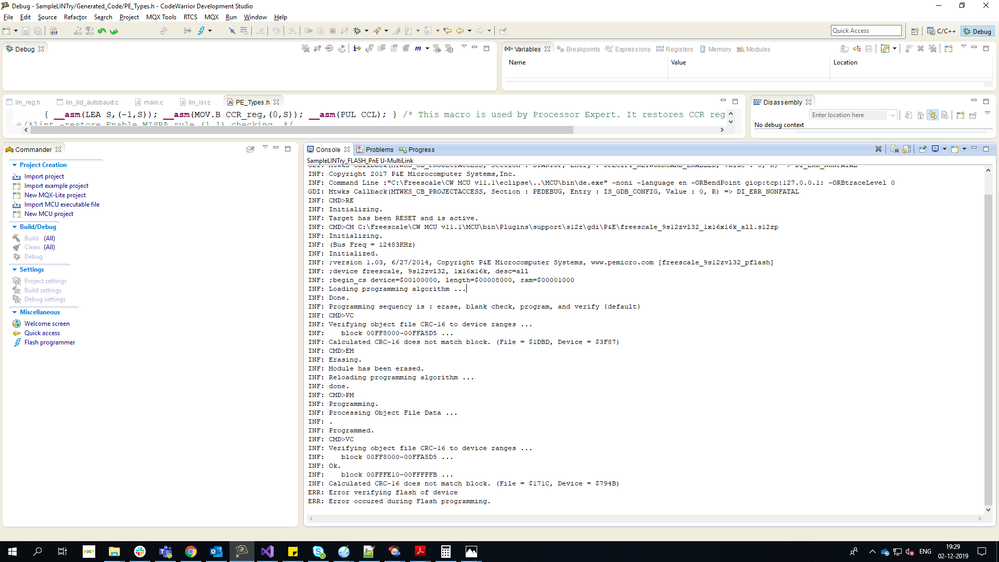The height and width of the screenshot is (562, 999).
Task: Click the green Redo arrow toolbar icon
Action: [114, 31]
